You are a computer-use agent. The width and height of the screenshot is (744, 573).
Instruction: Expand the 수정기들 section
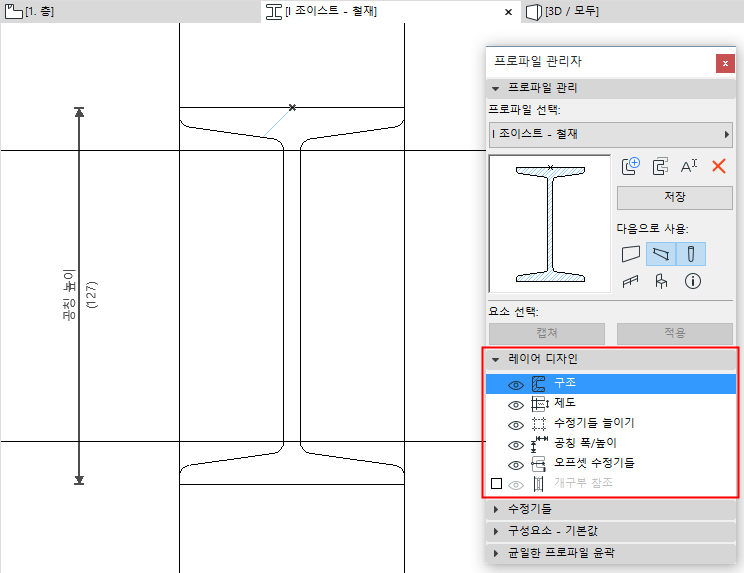click(496, 509)
